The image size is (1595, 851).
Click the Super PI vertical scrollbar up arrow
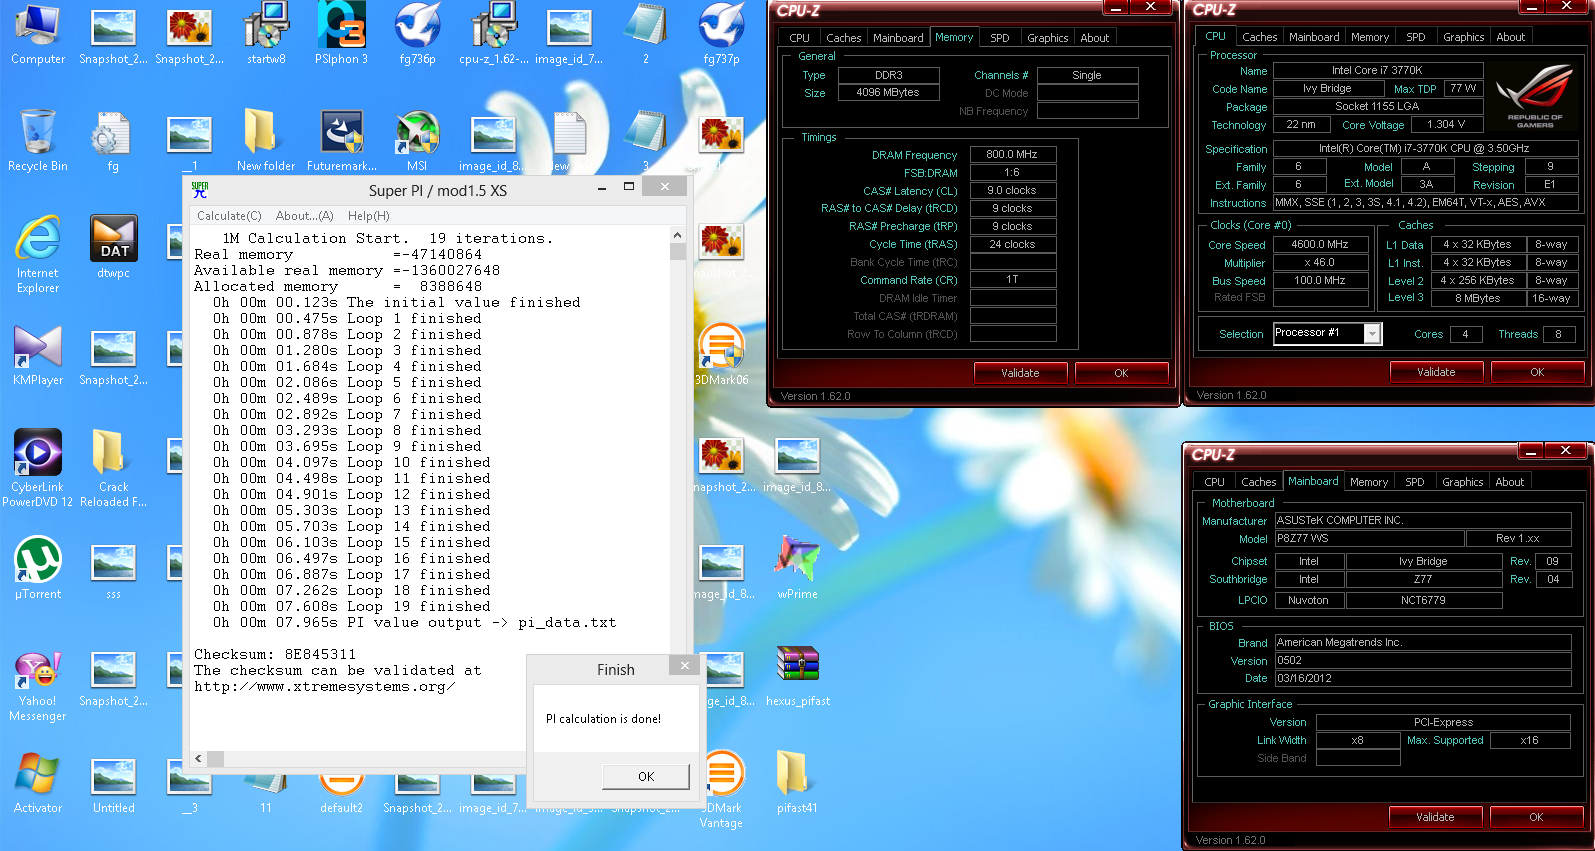(x=677, y=236)
